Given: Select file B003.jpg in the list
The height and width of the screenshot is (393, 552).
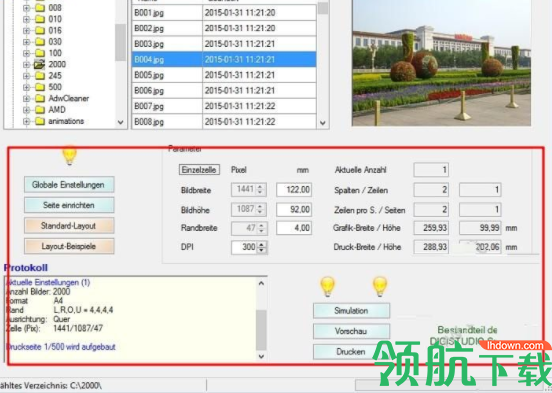Looking at the screenshot, I should (167, 44).
